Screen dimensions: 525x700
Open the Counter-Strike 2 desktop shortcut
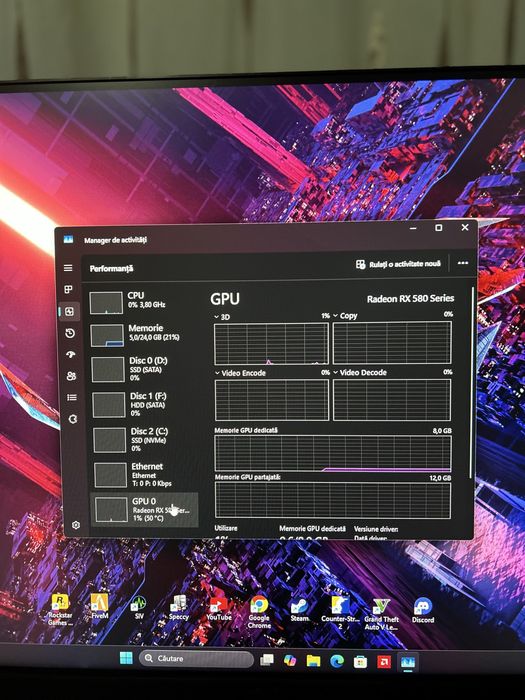click(x=340, y=613)
